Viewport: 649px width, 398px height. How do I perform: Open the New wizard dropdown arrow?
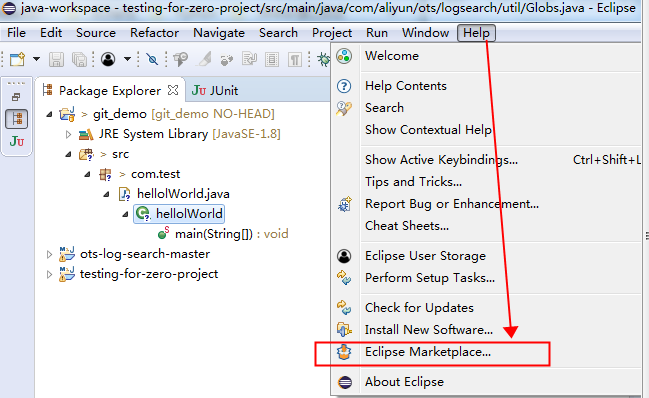pos(36,59)
